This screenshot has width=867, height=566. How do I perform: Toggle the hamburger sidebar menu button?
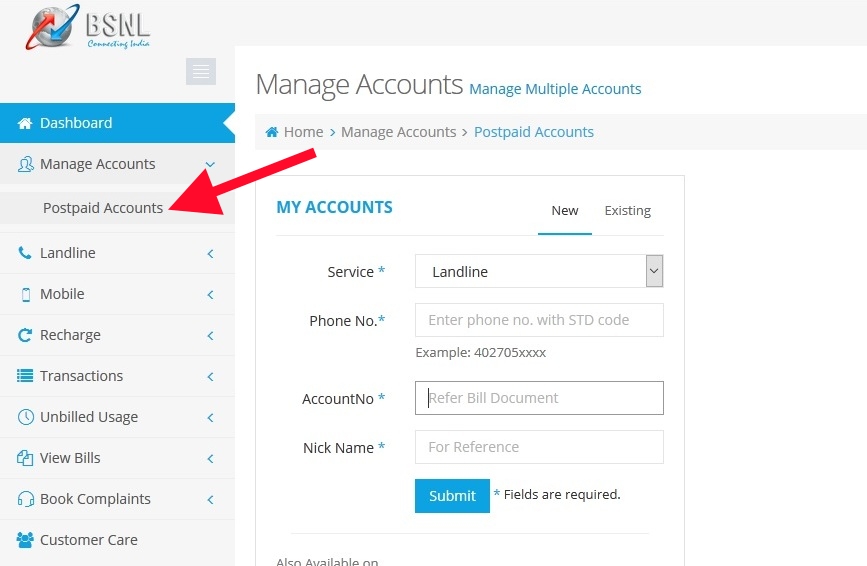[x=201, y=71]
